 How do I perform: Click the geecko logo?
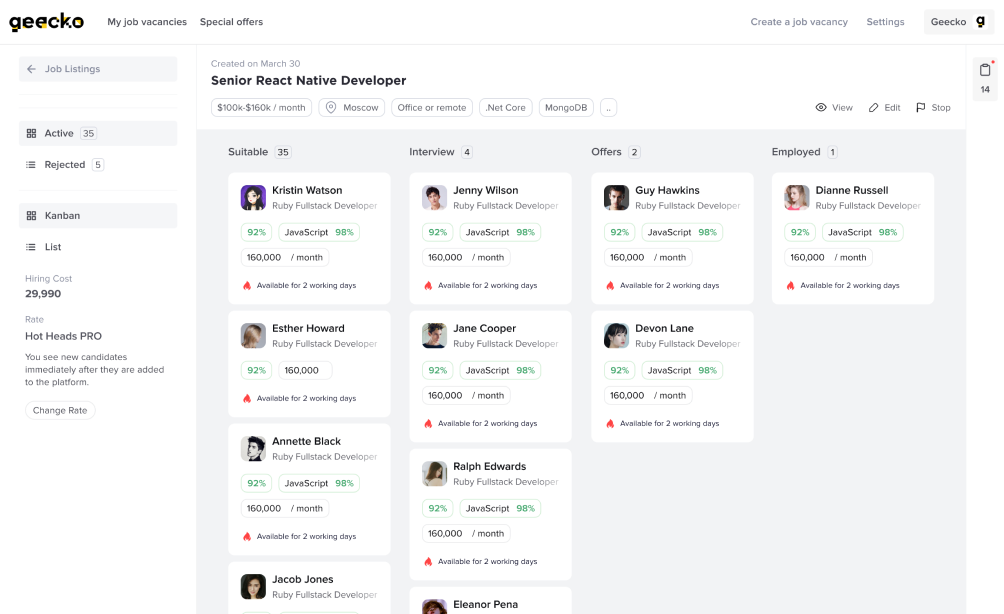tap(46, 22)
